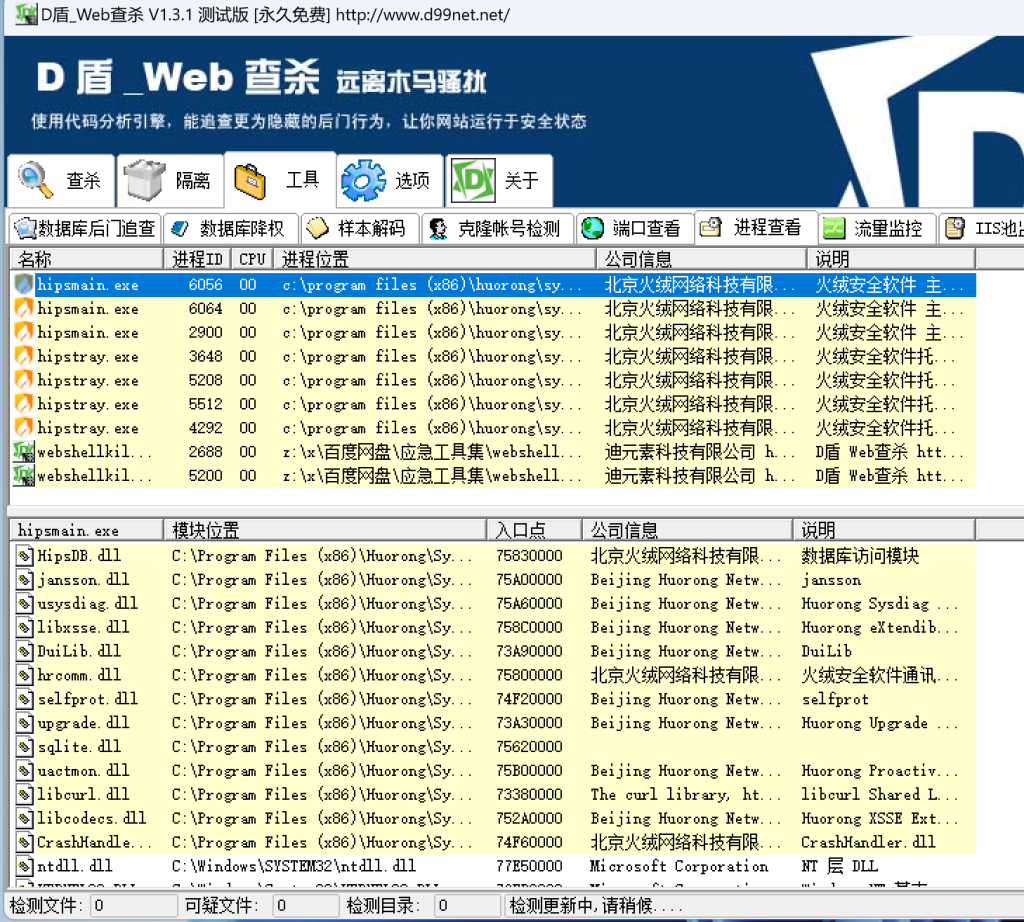
Task: Click file icon of sqlite.dll
Action: [24, 747]
